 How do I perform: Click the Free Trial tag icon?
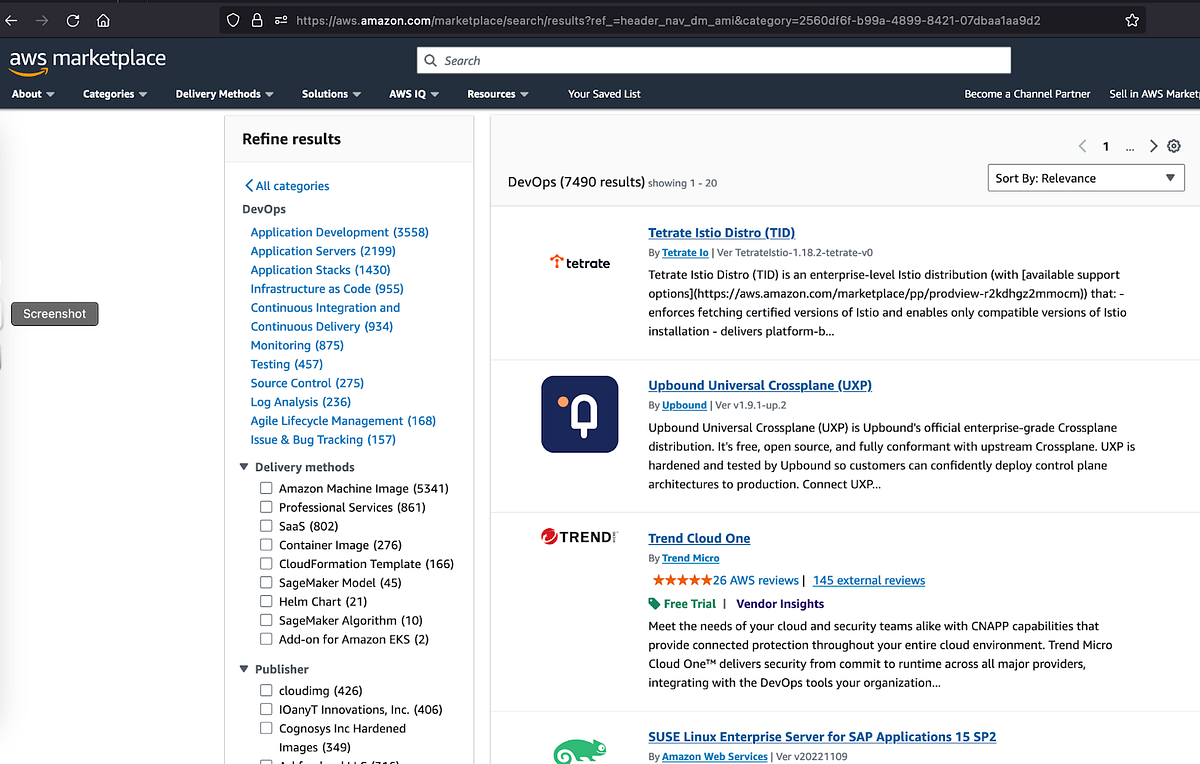click(655, 603)
